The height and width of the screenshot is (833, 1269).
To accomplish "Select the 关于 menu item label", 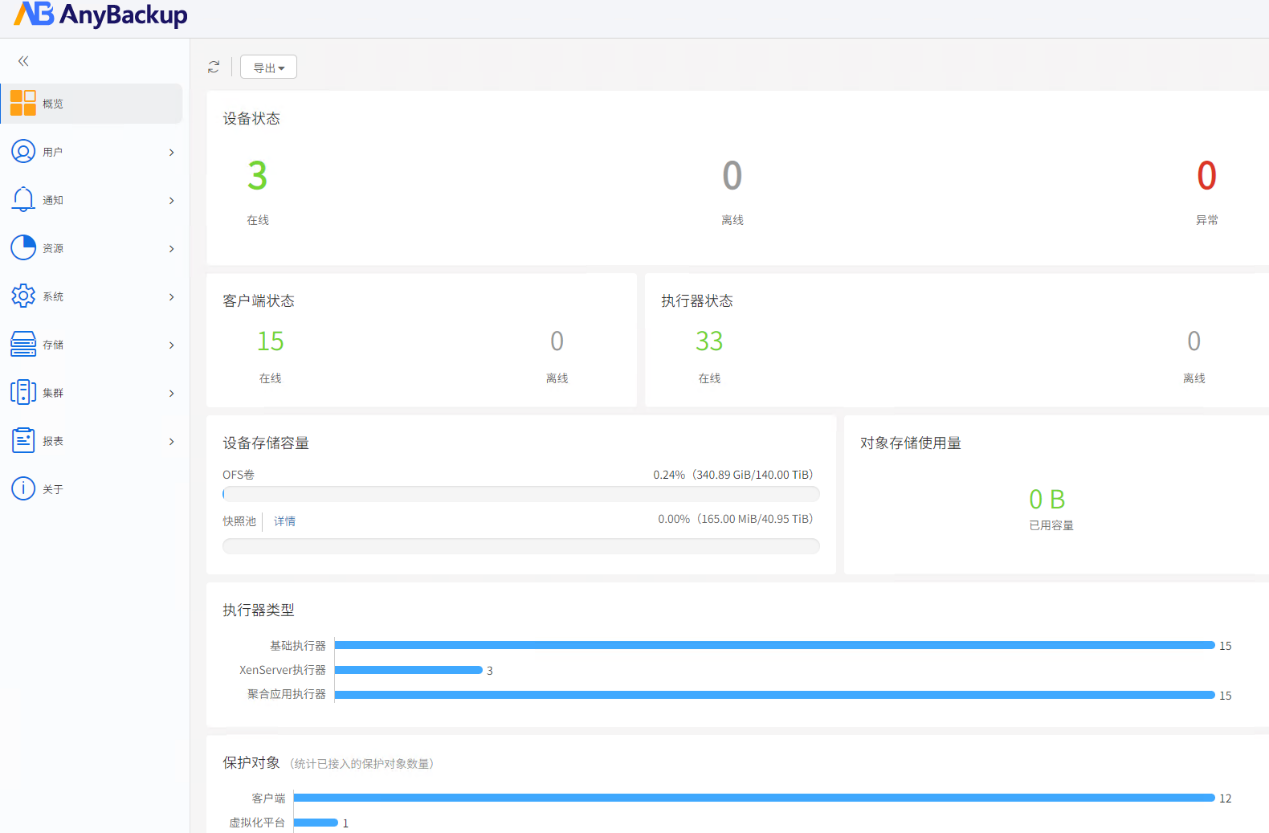I will pos(53,489).
